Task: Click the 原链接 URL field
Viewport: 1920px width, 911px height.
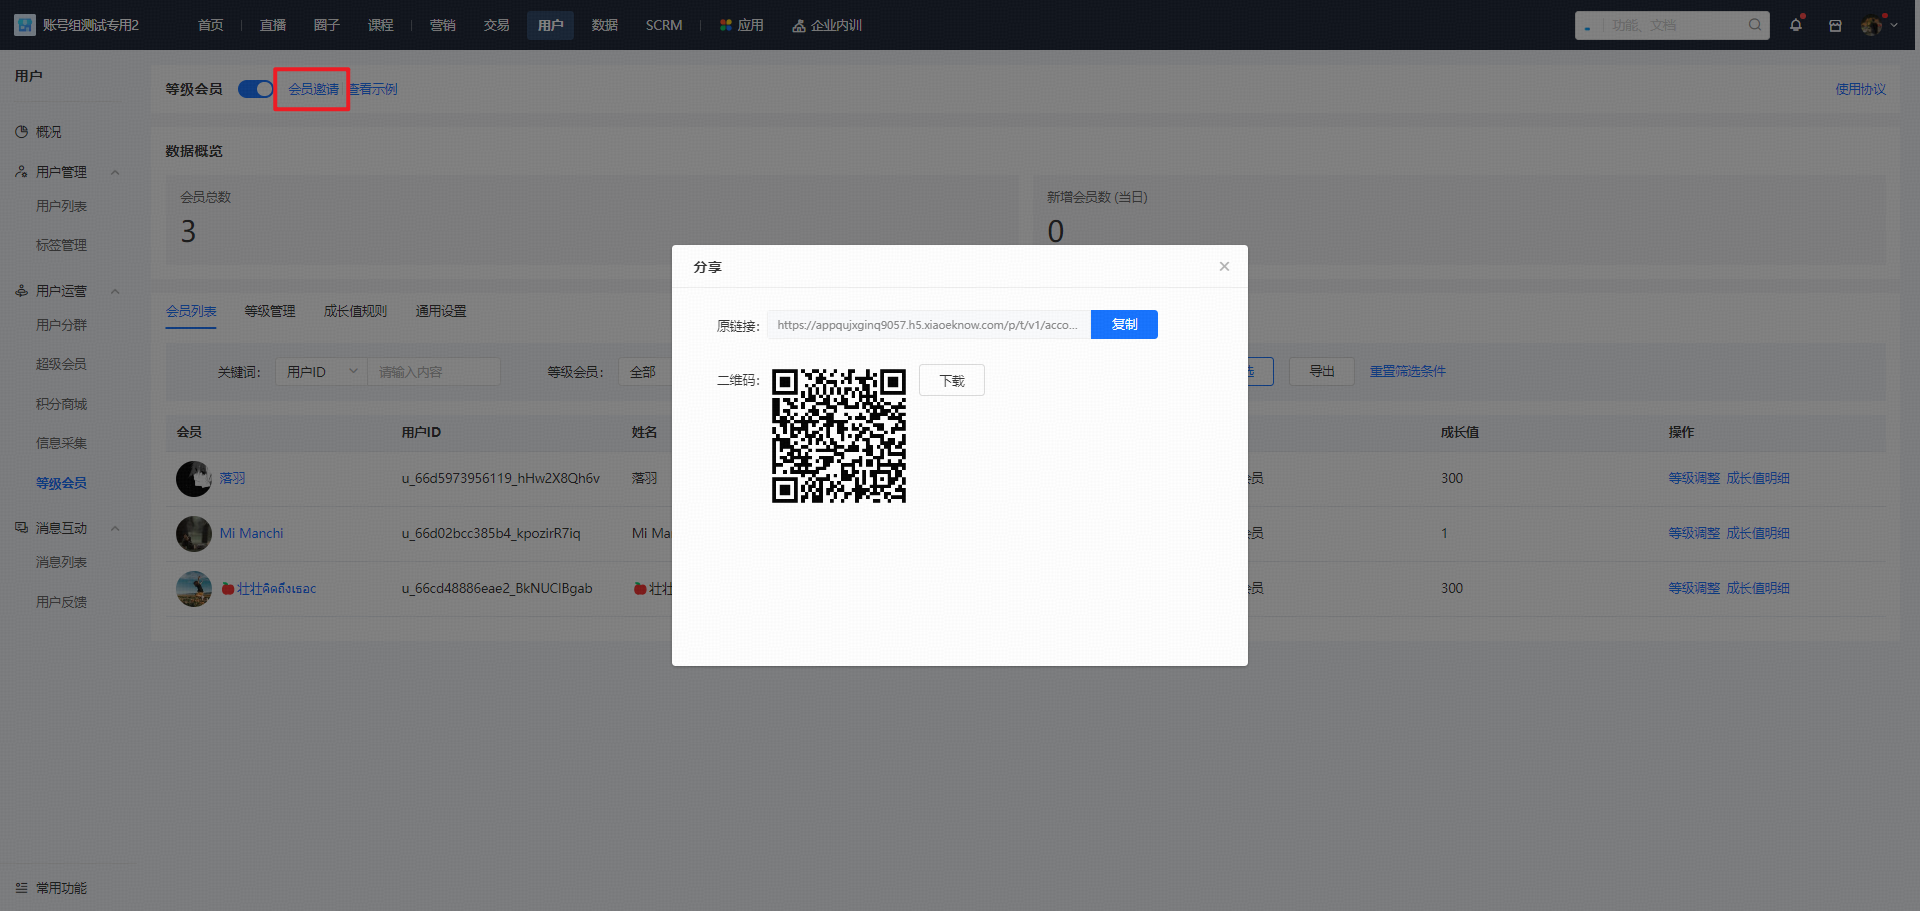Action: pyautogui.click(x=928, y=324)
